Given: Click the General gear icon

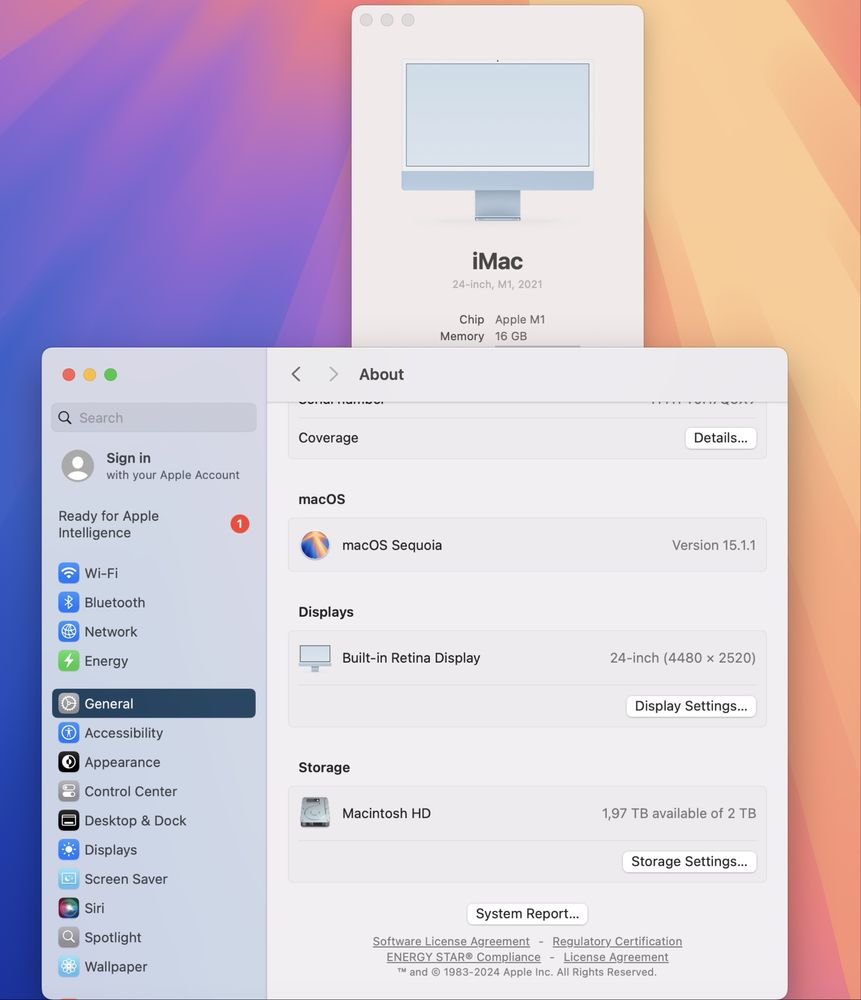Looking at the screenshot, I should pyautogui.click(x=69, y=703).
